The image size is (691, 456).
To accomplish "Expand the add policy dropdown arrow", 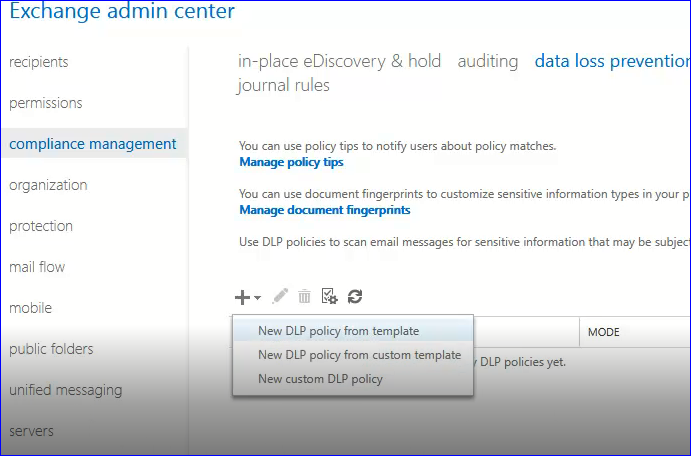I will (x=258, y=298).
